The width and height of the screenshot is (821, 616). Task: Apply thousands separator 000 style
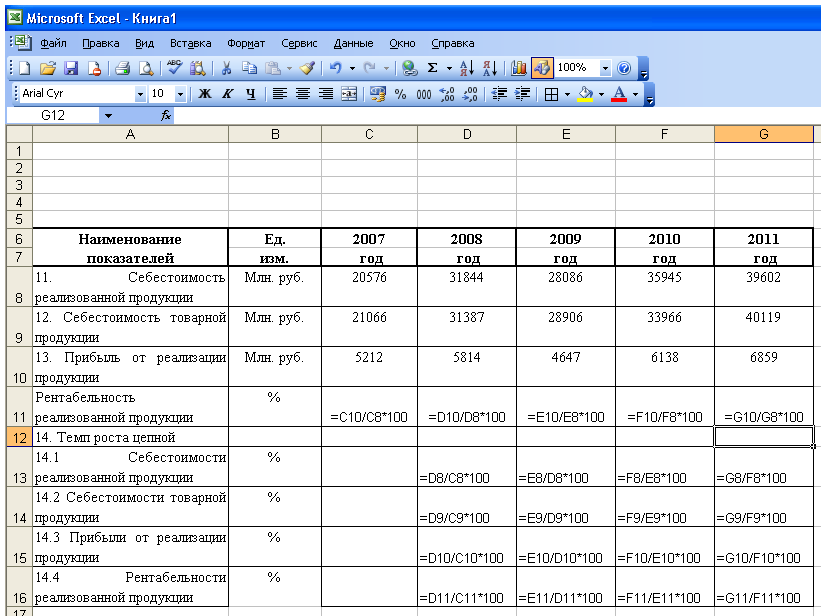pyautogui.click(x=424, y=94)
